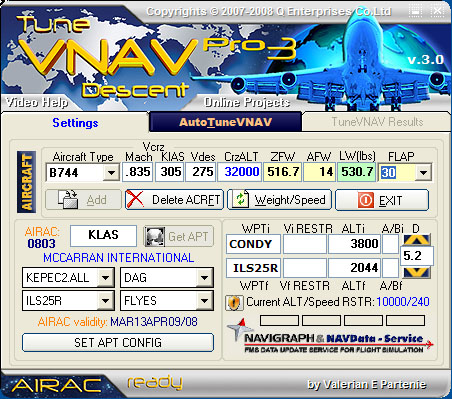Screen dimensions: 452x399
Task: Click the LW(lbs) 530.7 field
Action: pos(356,172)
